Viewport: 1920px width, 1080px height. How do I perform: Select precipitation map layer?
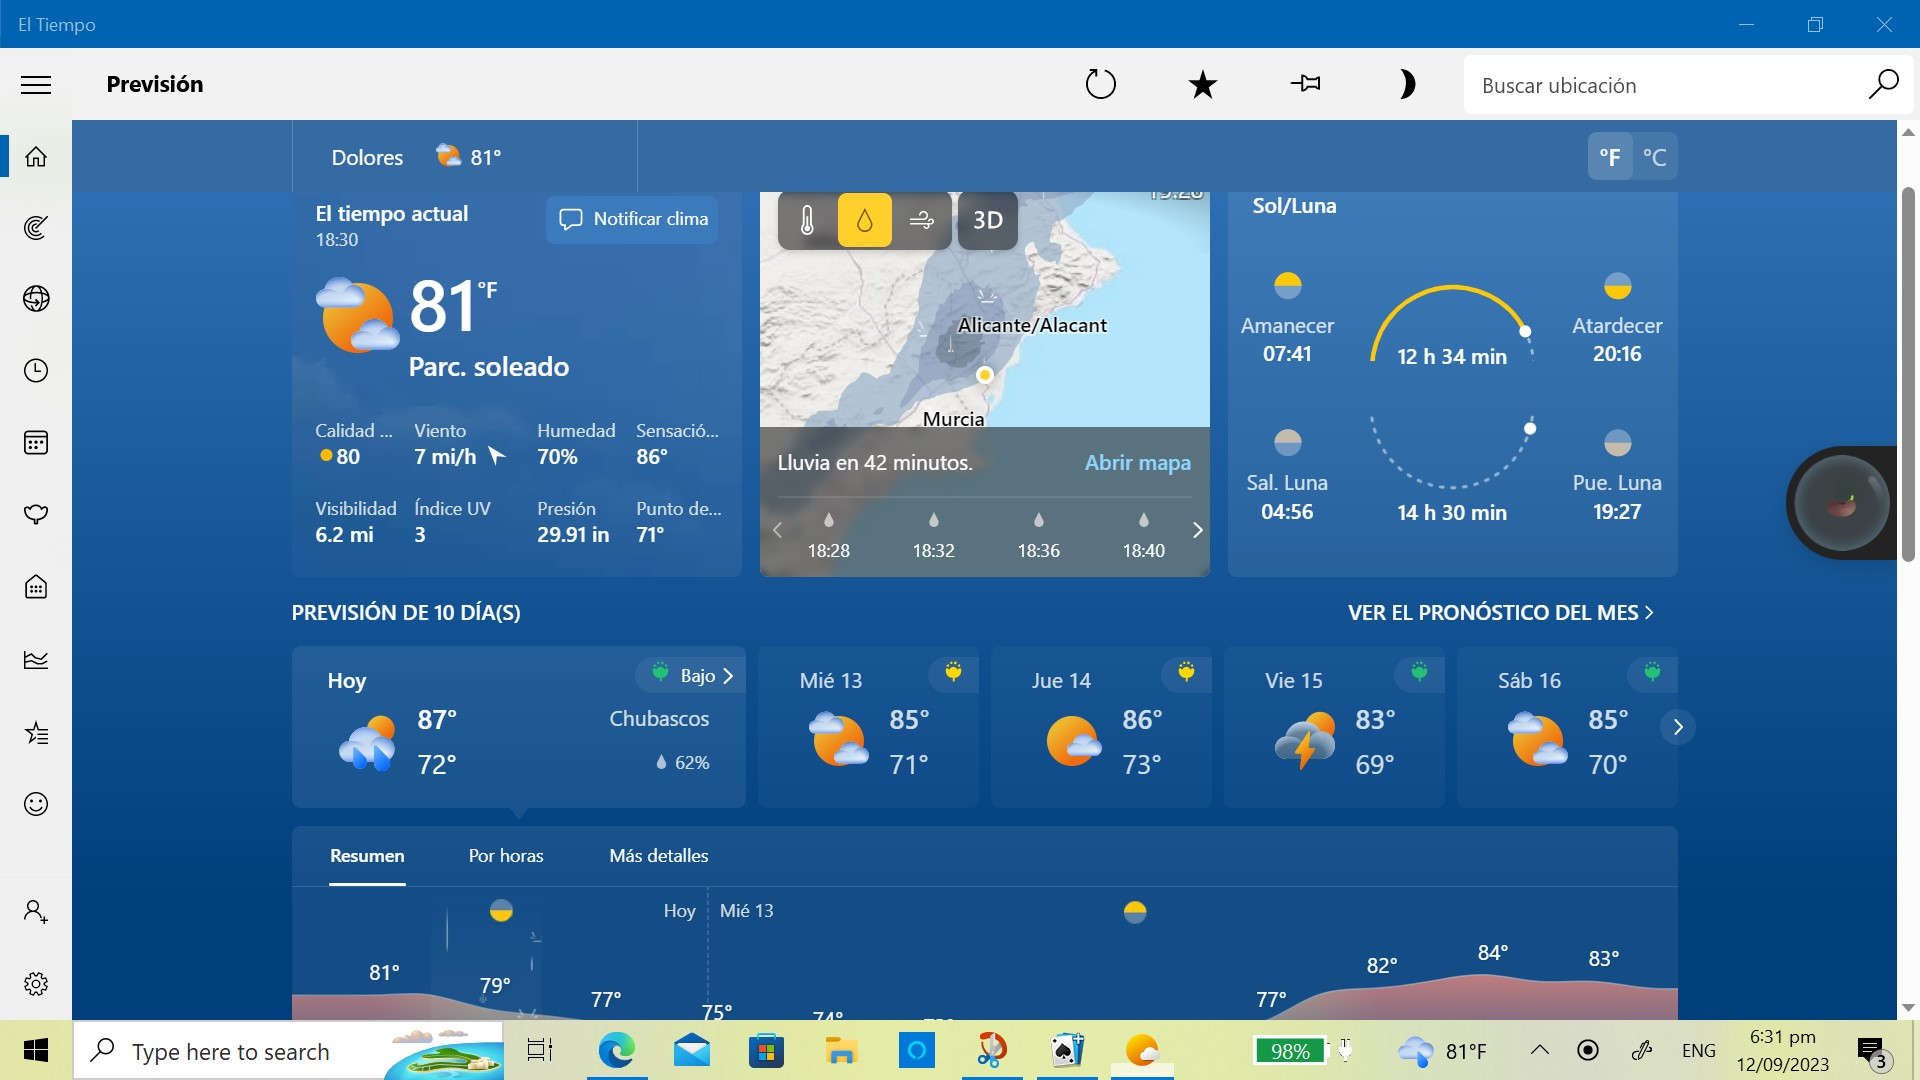864,220
